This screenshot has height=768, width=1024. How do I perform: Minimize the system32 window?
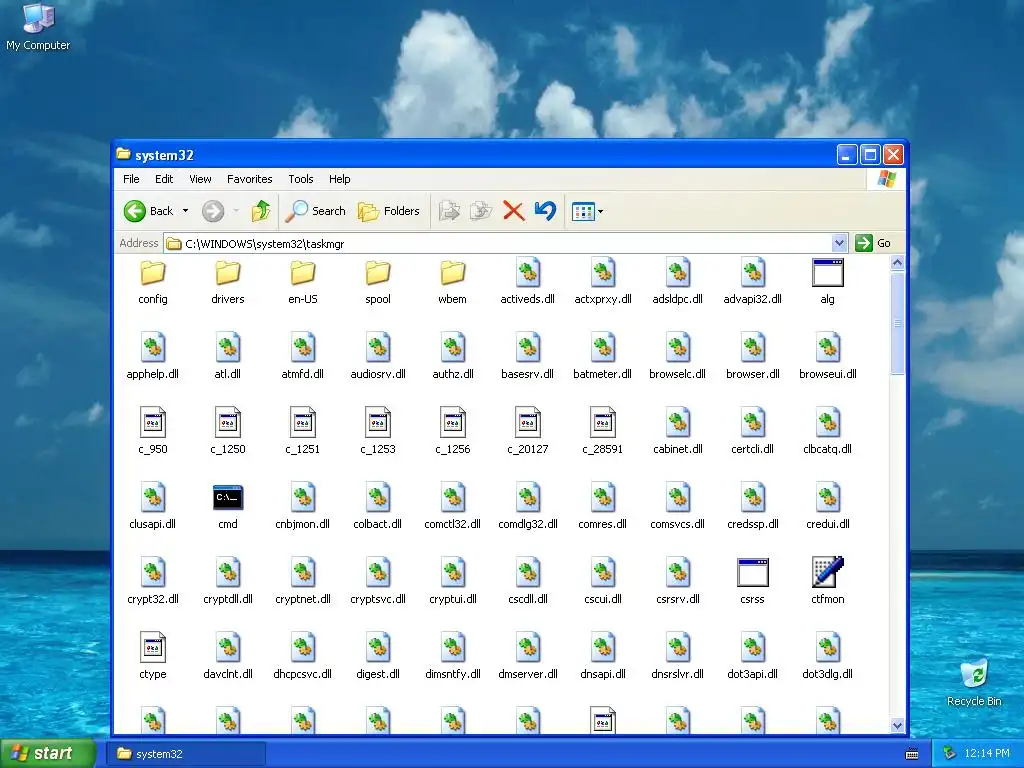click(x=846, y=155)
